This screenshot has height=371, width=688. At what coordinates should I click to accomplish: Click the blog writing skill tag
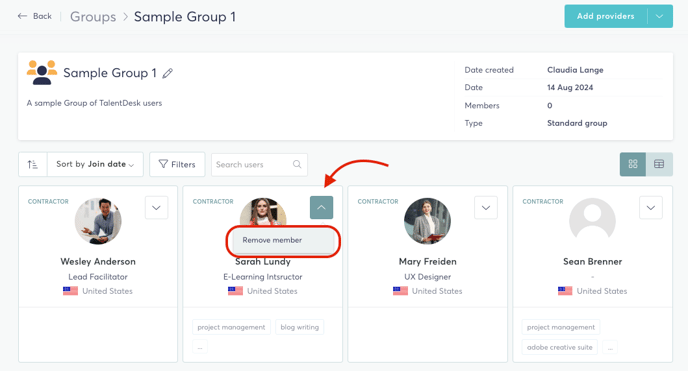coord(300,327)
